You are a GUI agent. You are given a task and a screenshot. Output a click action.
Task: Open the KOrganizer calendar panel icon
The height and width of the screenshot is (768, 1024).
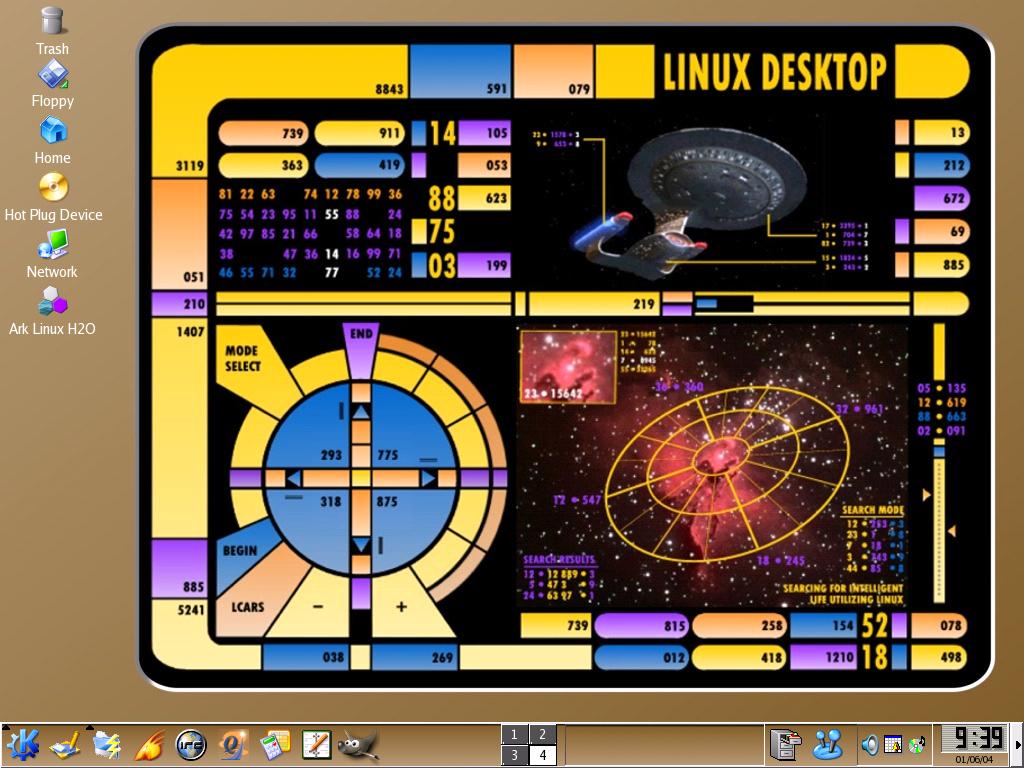pos(274,745)
